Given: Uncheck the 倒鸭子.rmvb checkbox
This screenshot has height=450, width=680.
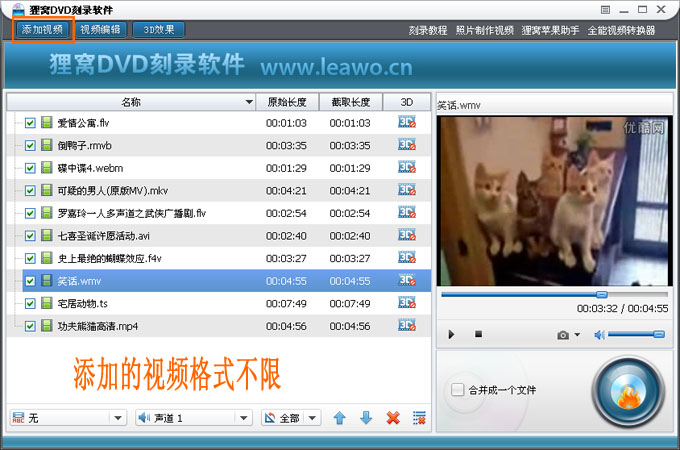Looking at the screenshot, I should [30, 146].
